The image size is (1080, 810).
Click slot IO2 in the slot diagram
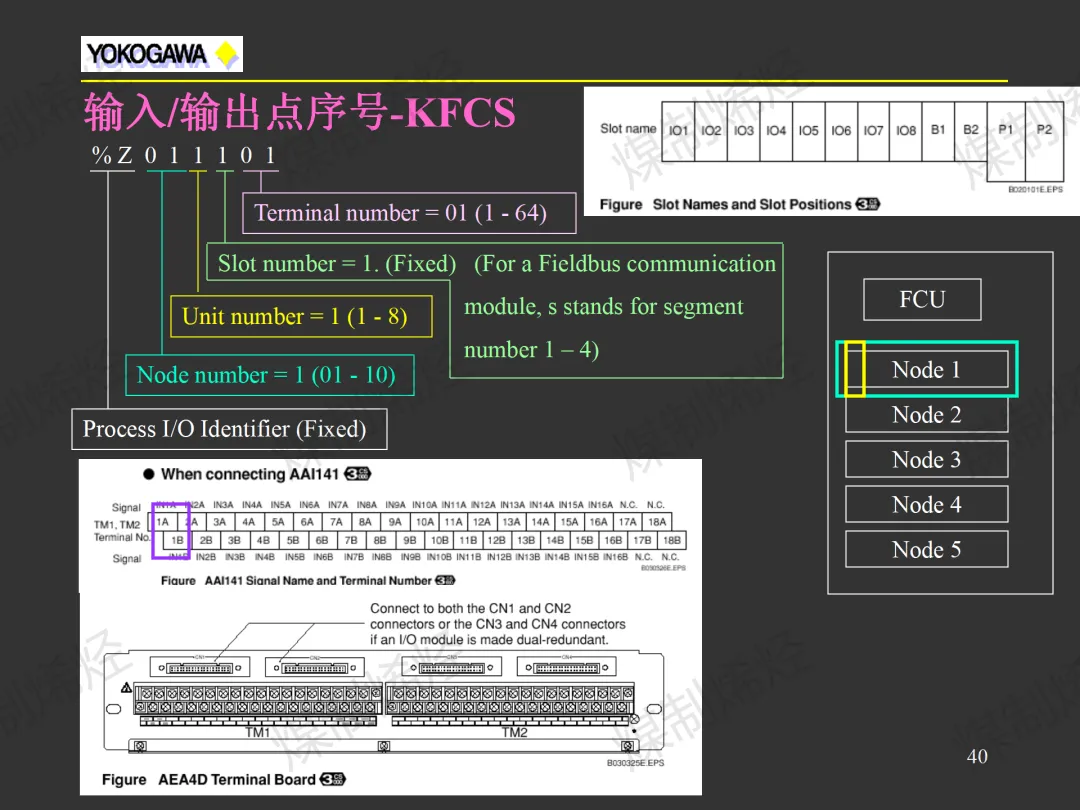[711, 131]
